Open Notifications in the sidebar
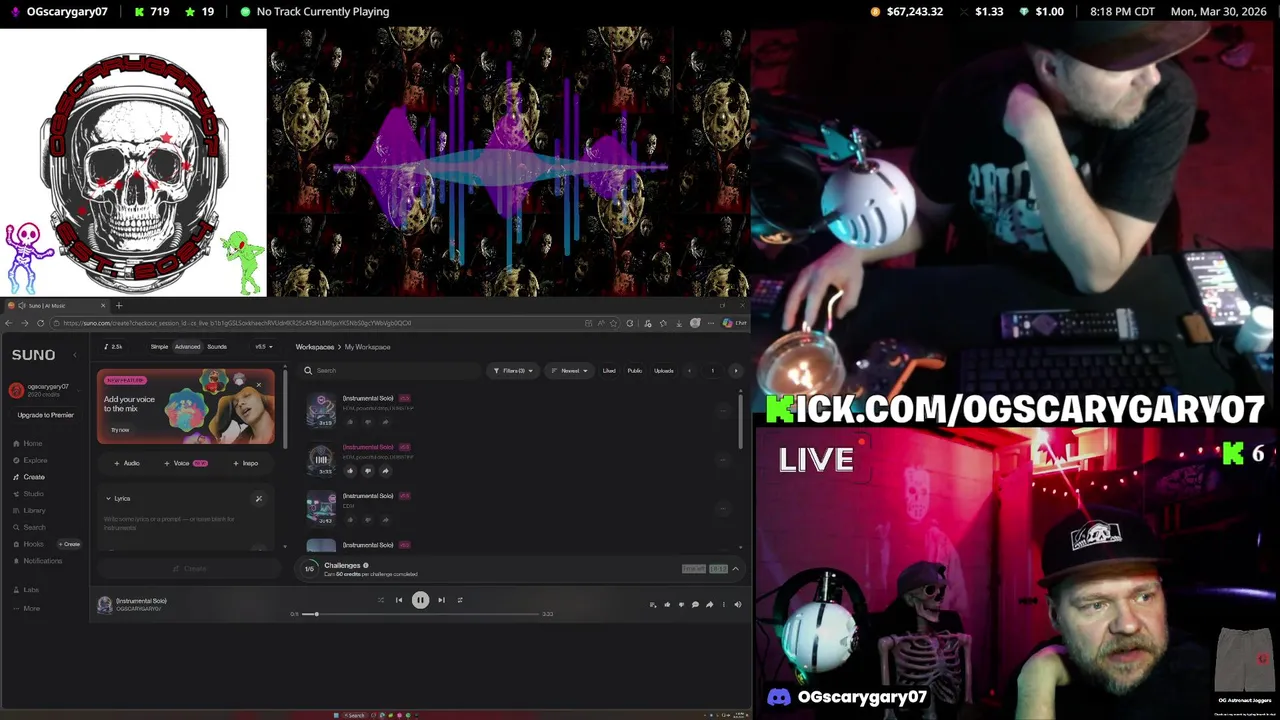1280x720 pixels. pyautogui.click(x=37, y=561)
